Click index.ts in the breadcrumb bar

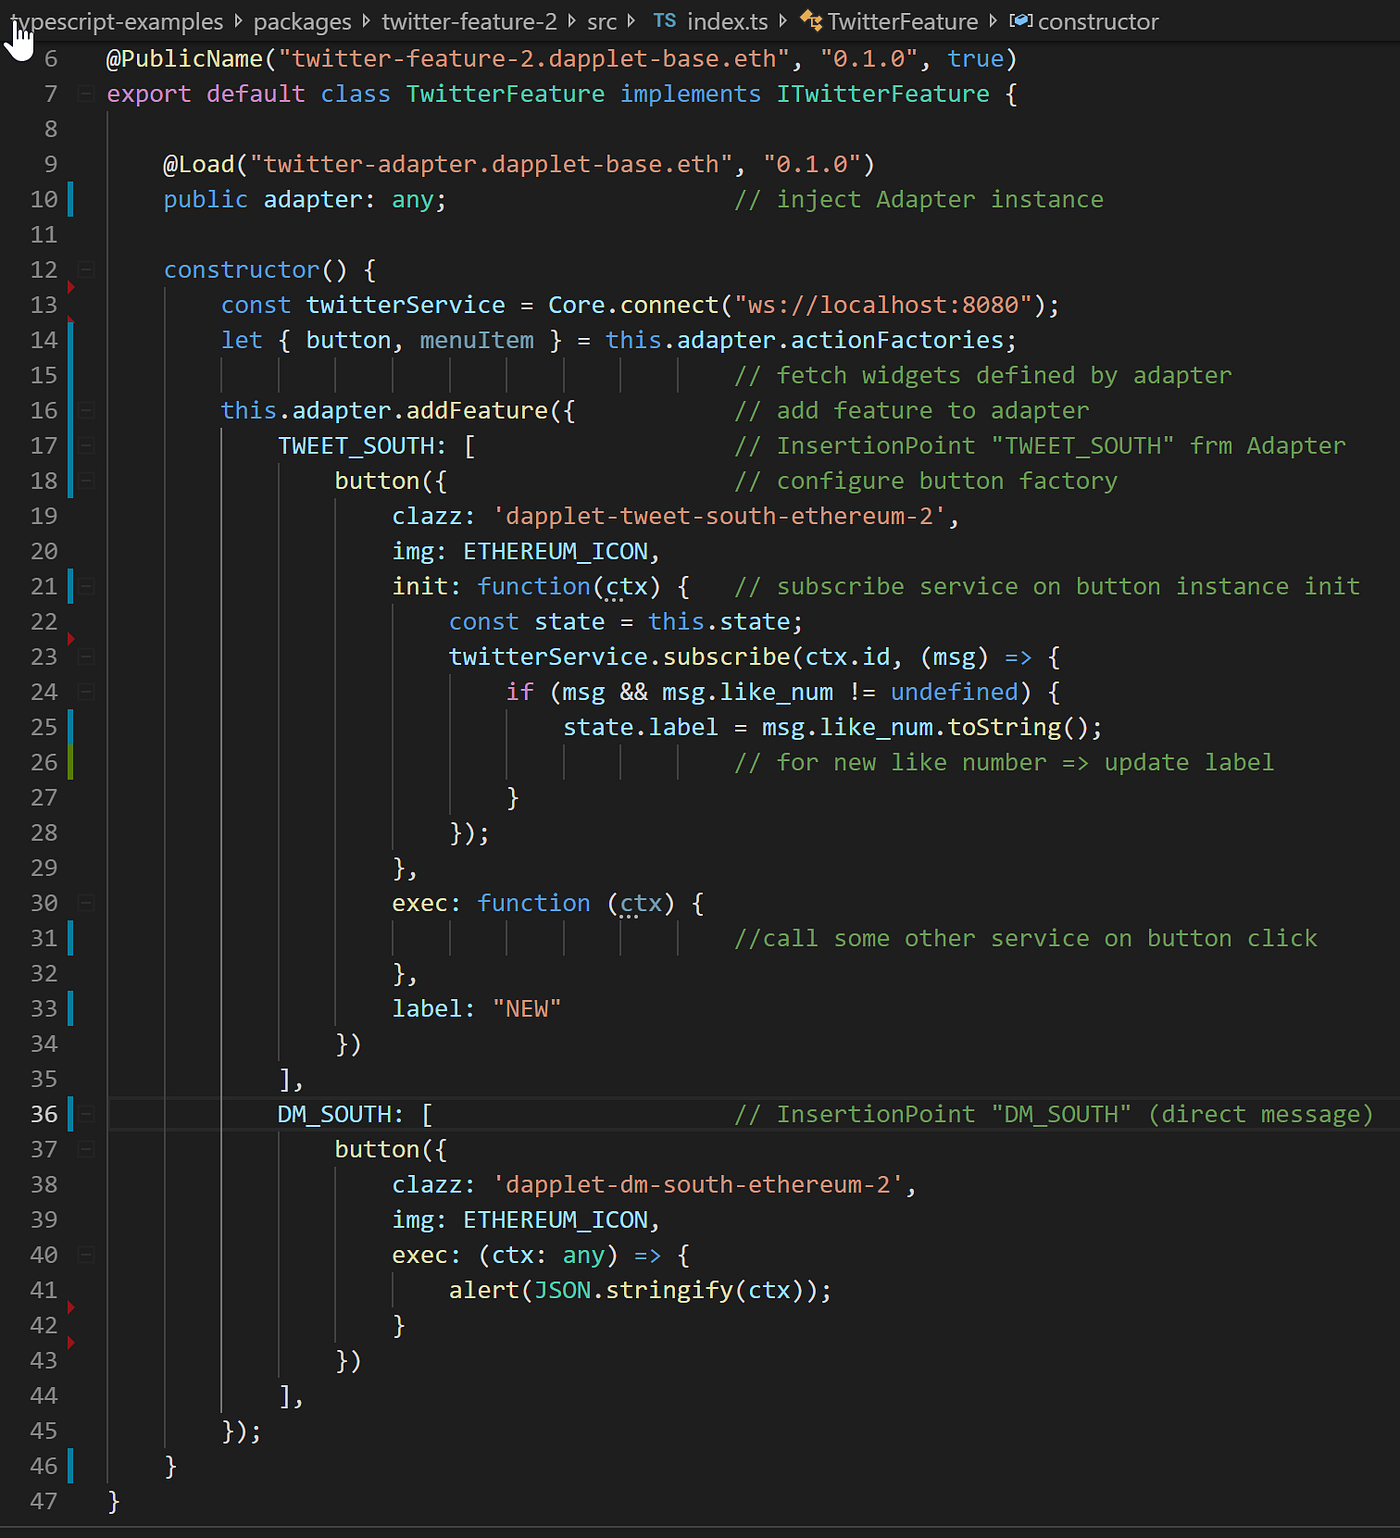tap(727, 21)
